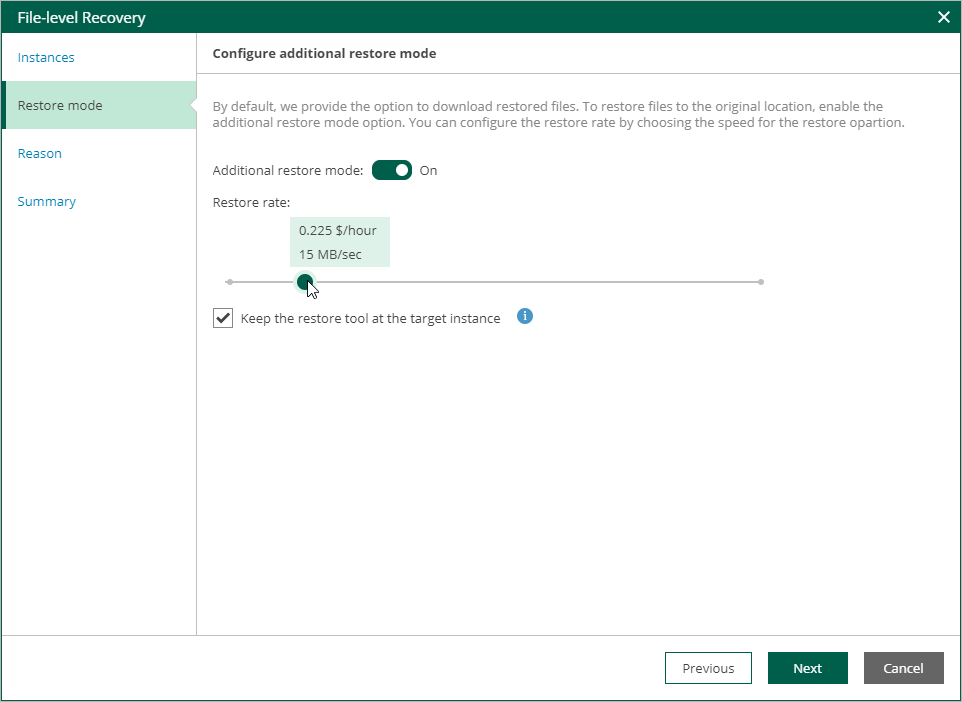Click the Configure additional restore mode heading
This screenshot has height=702, width=962.
coord(324,53)
